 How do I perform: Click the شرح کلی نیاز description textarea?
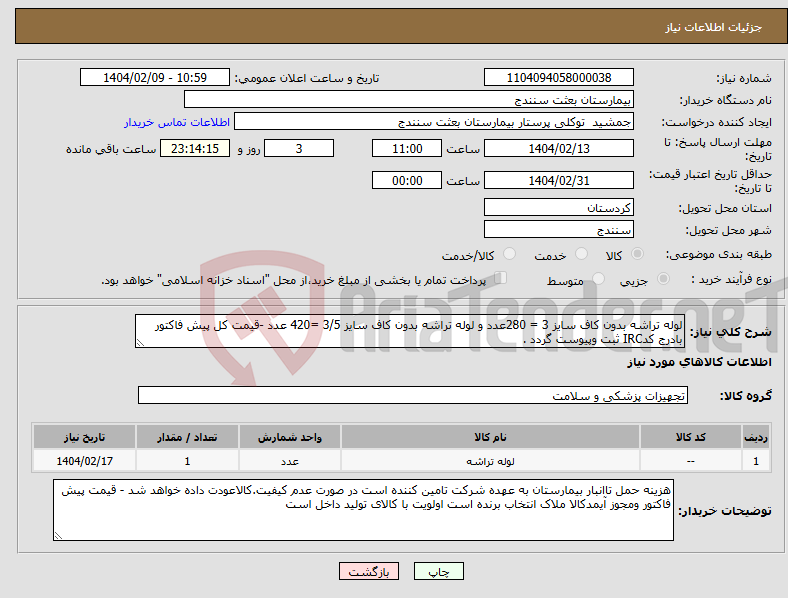coord(410,331)
